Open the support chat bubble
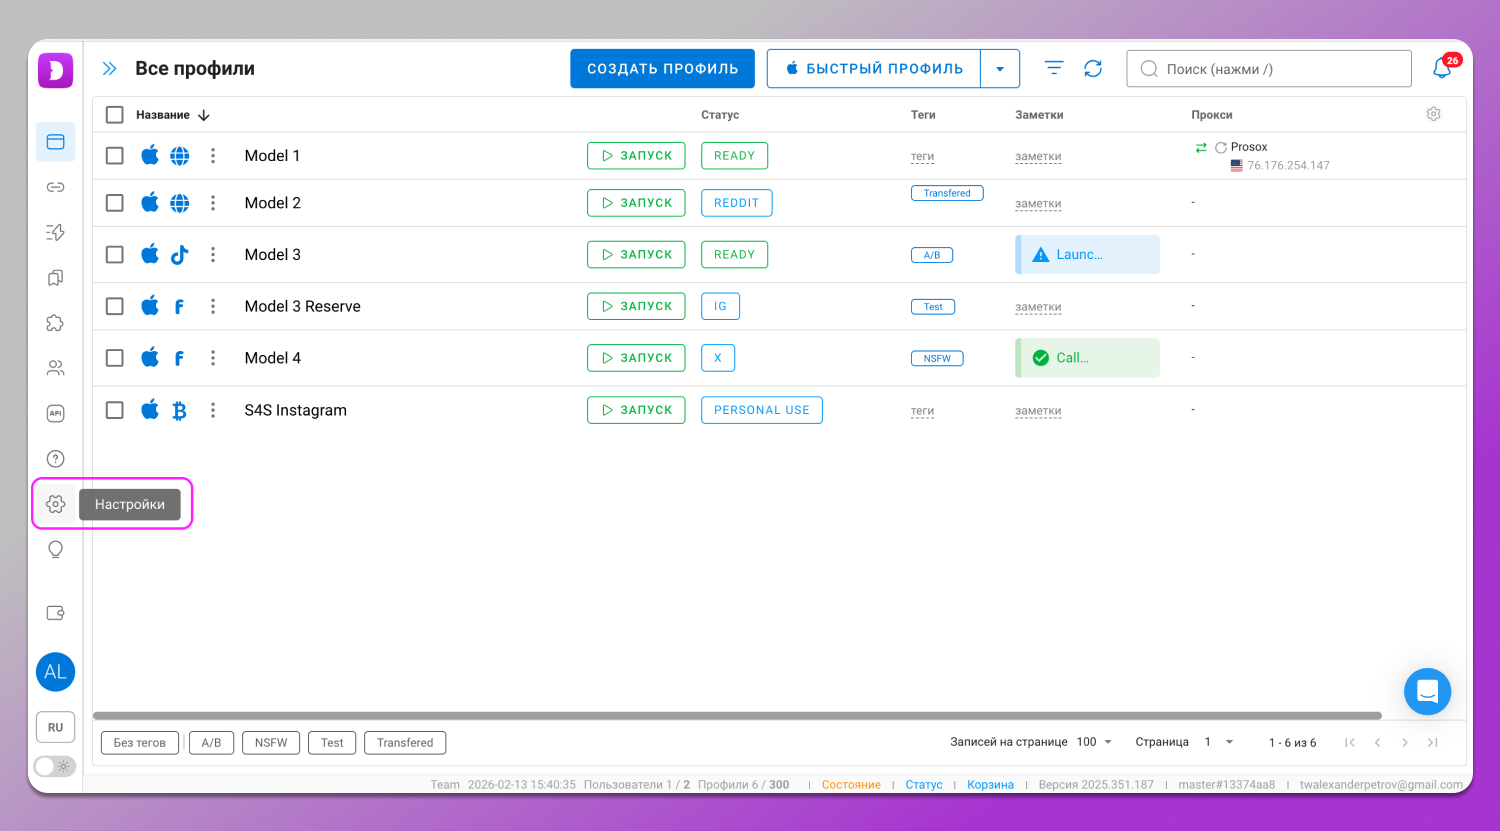Screen dimensions: 1500x831 click(1427, 691)
